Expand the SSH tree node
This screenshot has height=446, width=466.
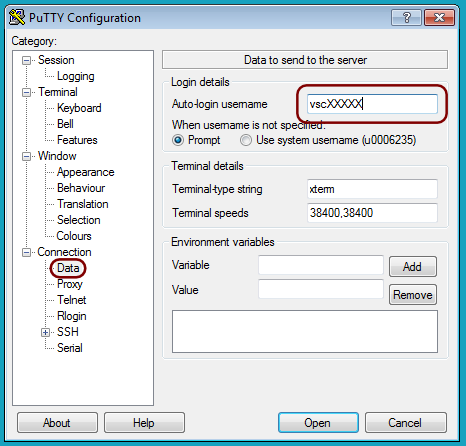pyautogui.click(x=45, y=332)
